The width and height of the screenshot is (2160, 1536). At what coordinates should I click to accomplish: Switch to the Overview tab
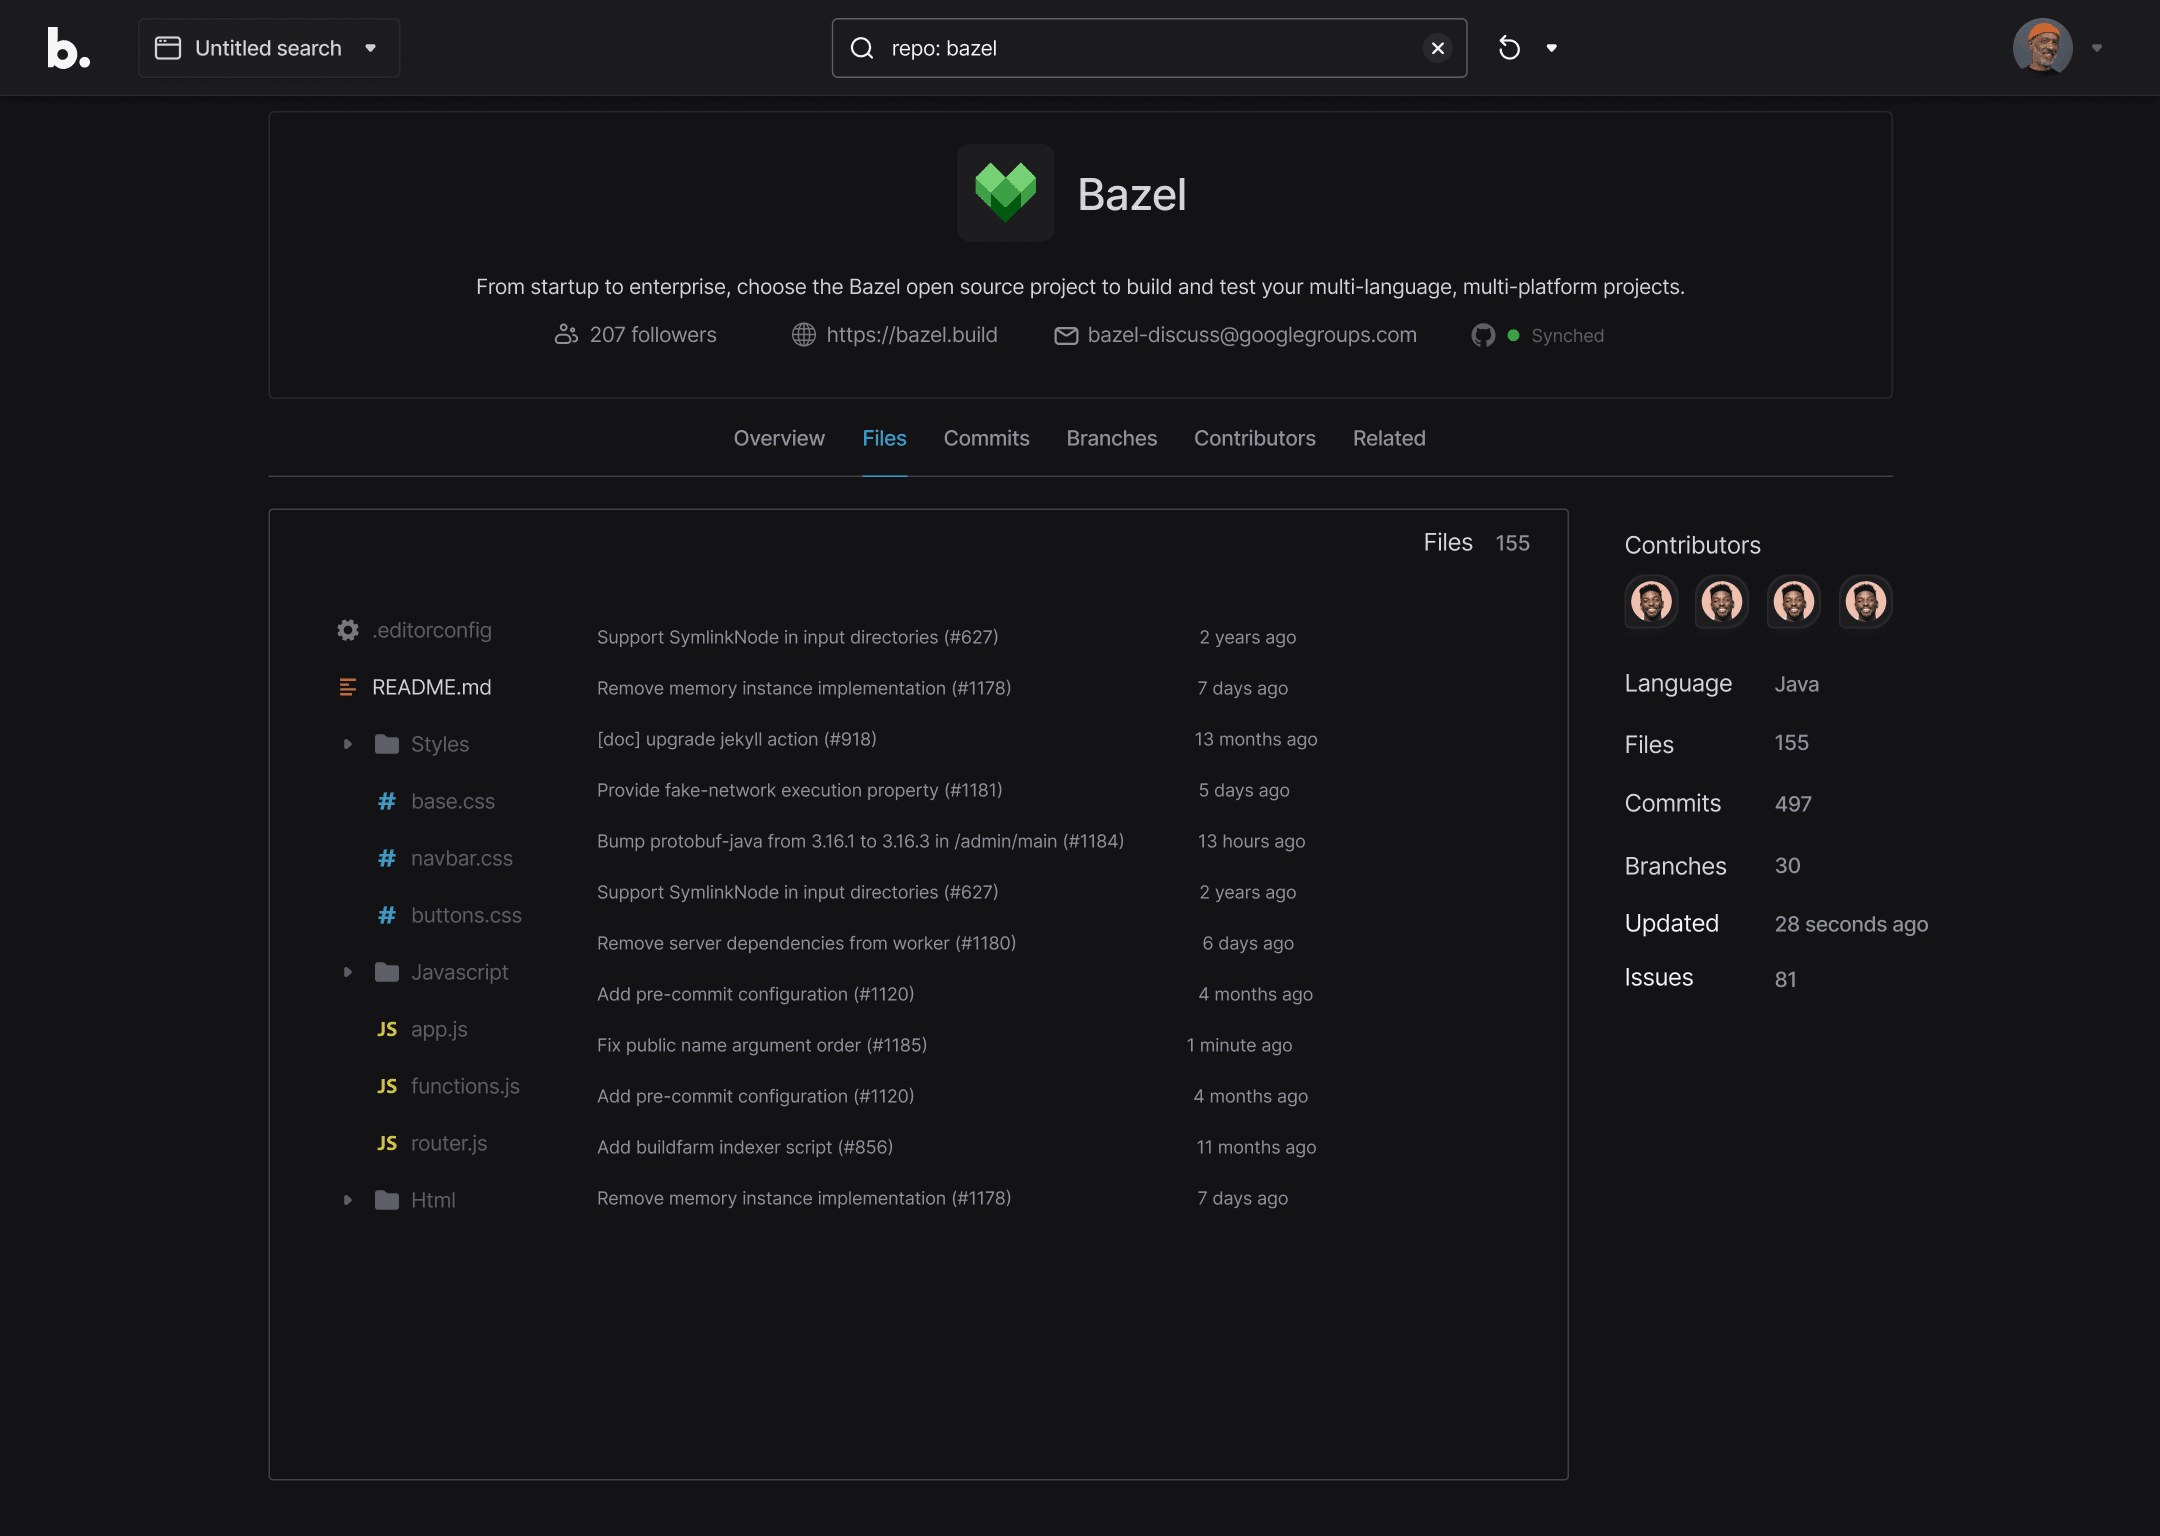(x=779, y=438)
